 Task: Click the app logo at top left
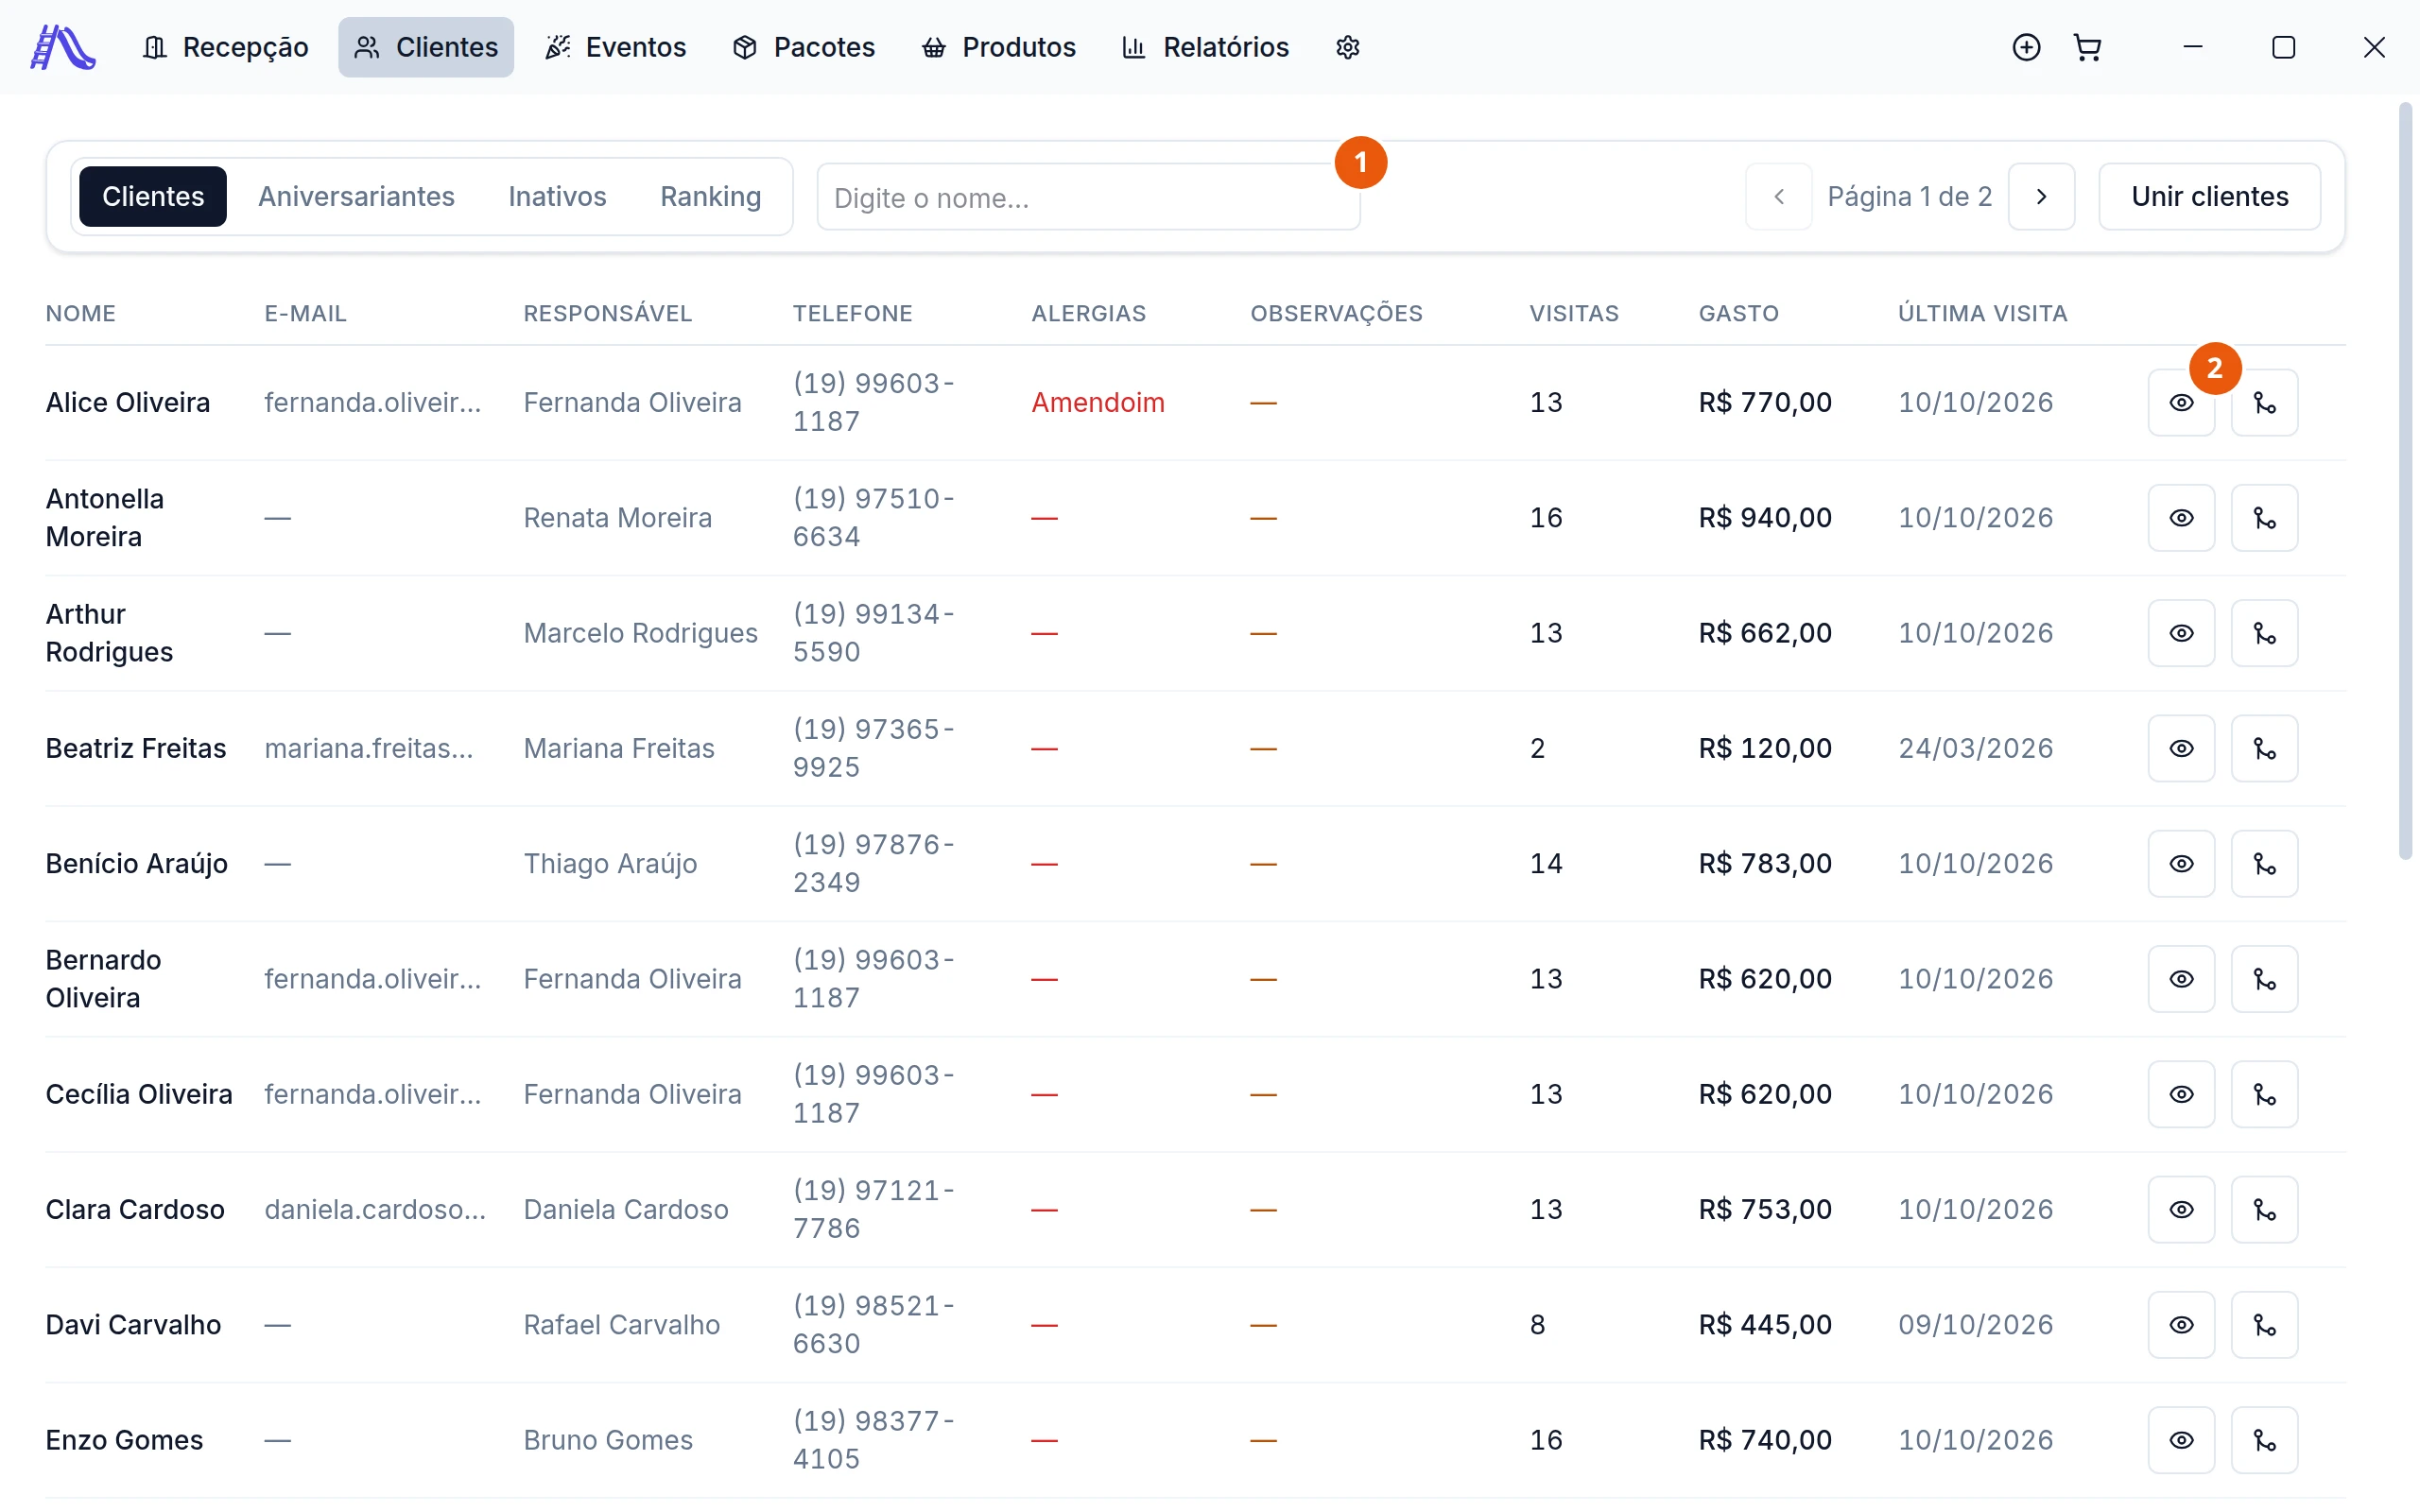(62, 47)
